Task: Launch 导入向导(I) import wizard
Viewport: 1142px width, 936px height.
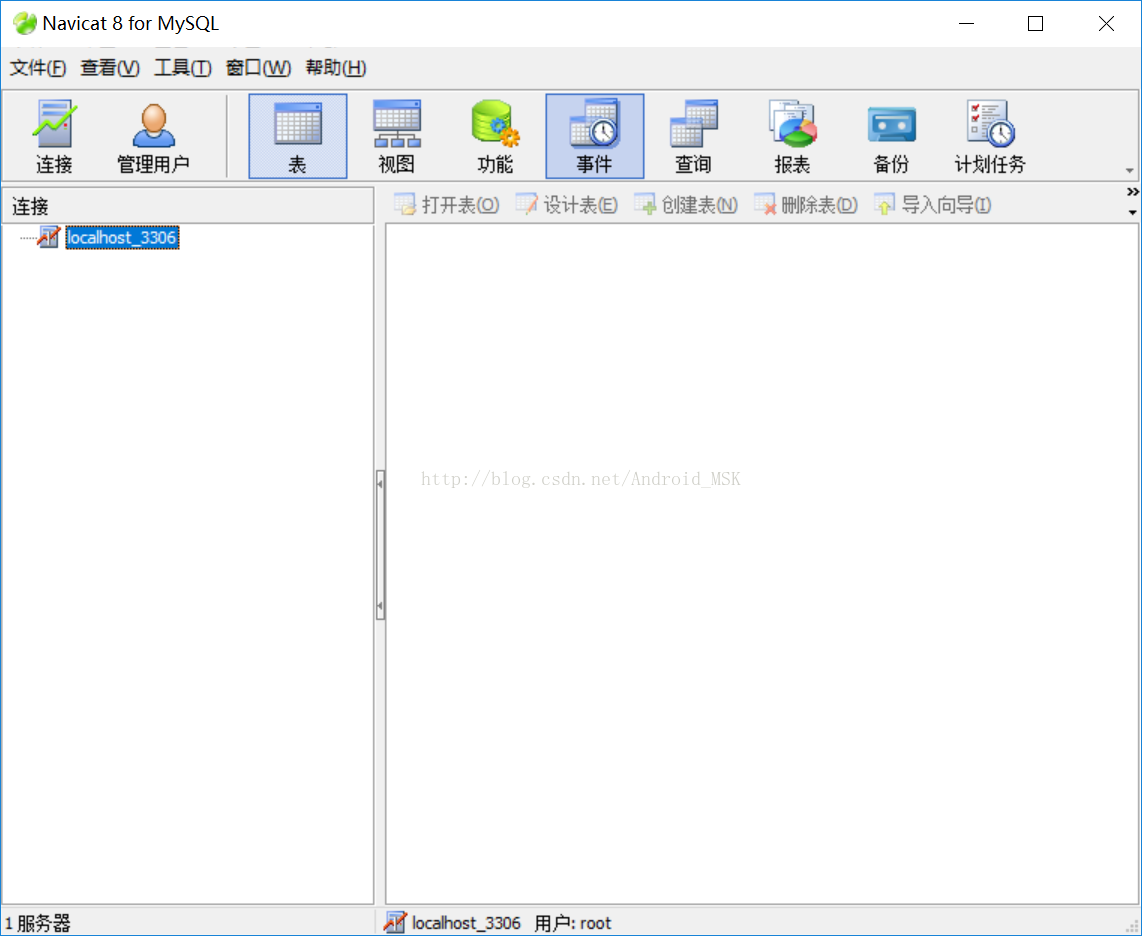Action: pos(932,205)
